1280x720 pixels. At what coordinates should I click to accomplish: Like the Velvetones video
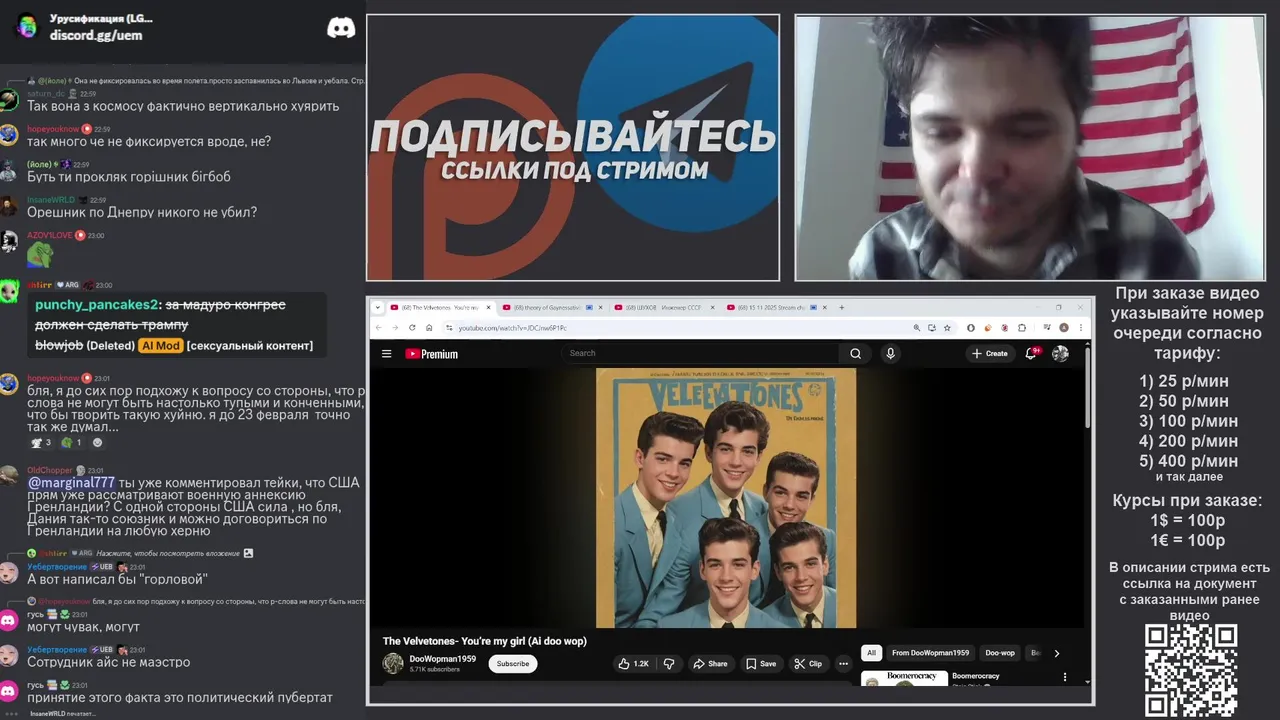[x=632, y=663]
